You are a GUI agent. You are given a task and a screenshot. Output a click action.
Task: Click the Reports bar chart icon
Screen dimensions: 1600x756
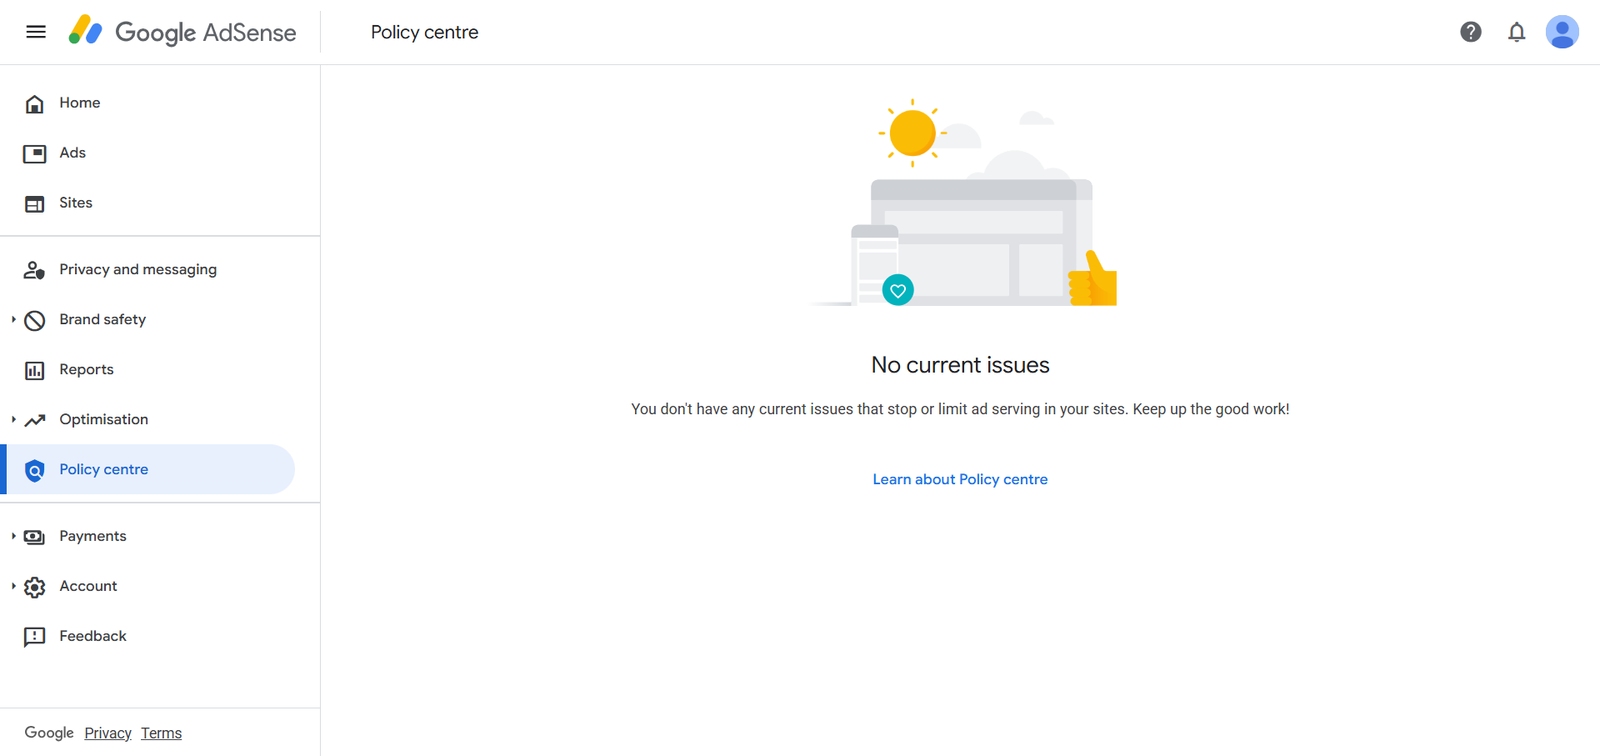35,370
